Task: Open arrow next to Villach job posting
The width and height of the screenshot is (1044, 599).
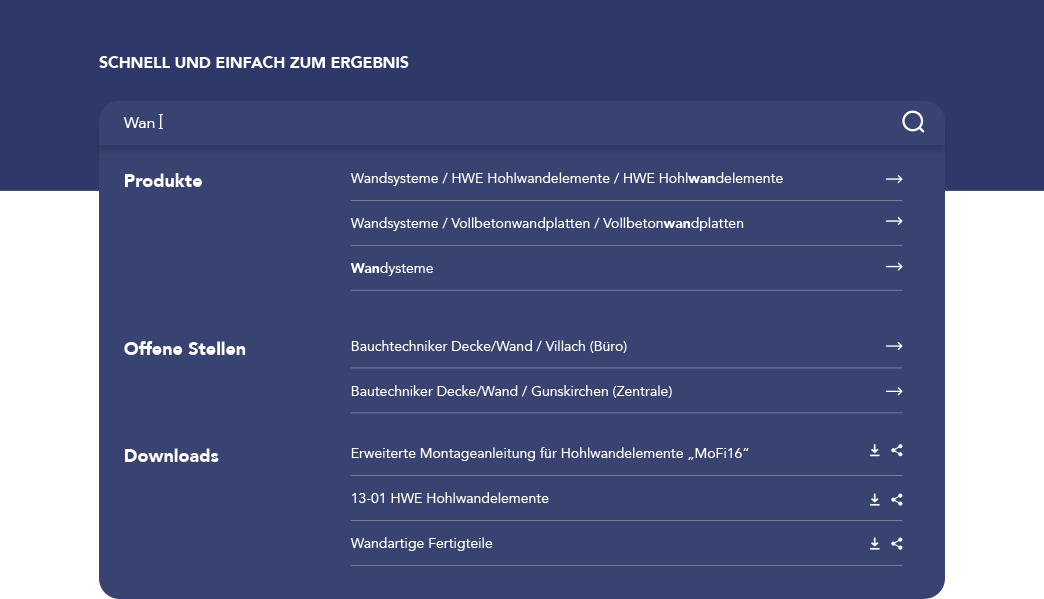Action: click(893, 346)
